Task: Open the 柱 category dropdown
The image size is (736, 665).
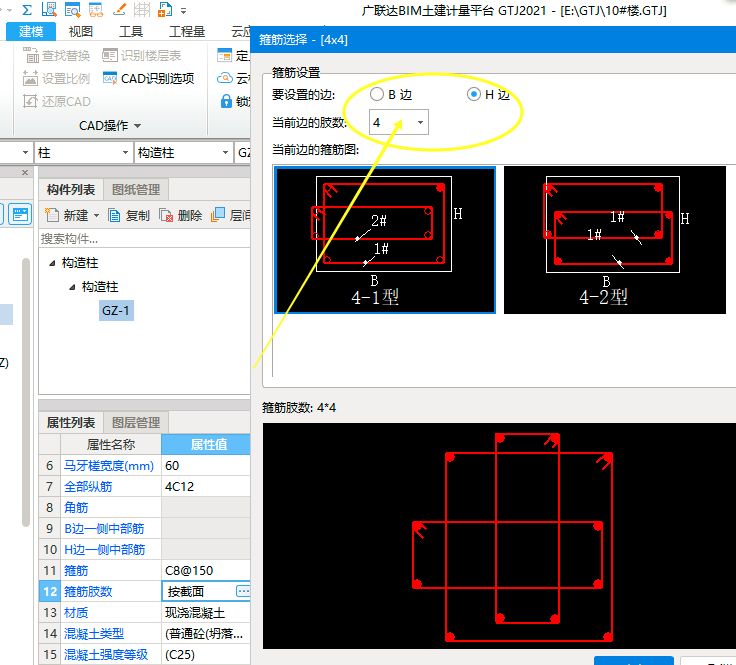Action: 125,153
